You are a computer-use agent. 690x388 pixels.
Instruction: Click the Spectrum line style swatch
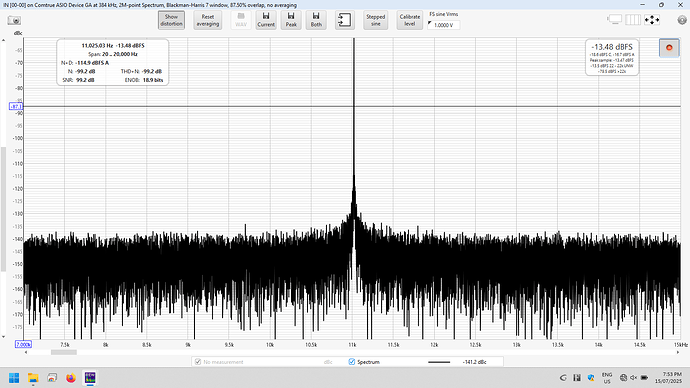pos(439,362)
